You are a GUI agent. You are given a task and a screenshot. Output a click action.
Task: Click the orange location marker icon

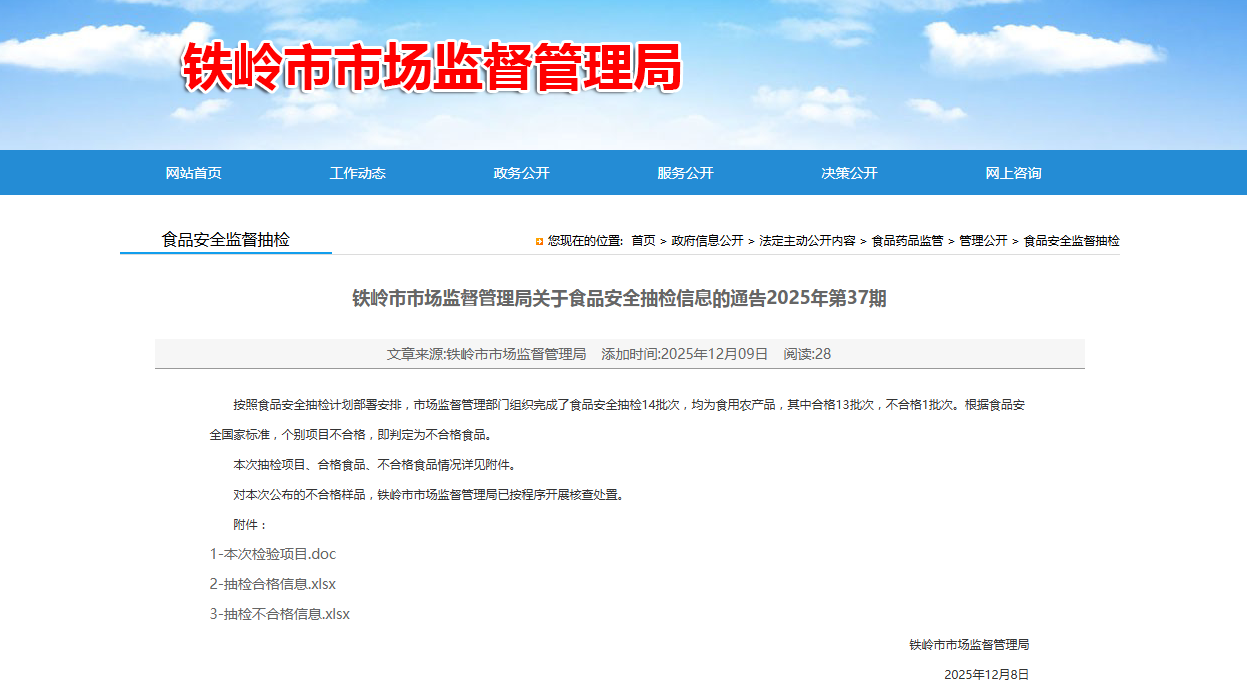pyautogui.click(x=540, y=241)
